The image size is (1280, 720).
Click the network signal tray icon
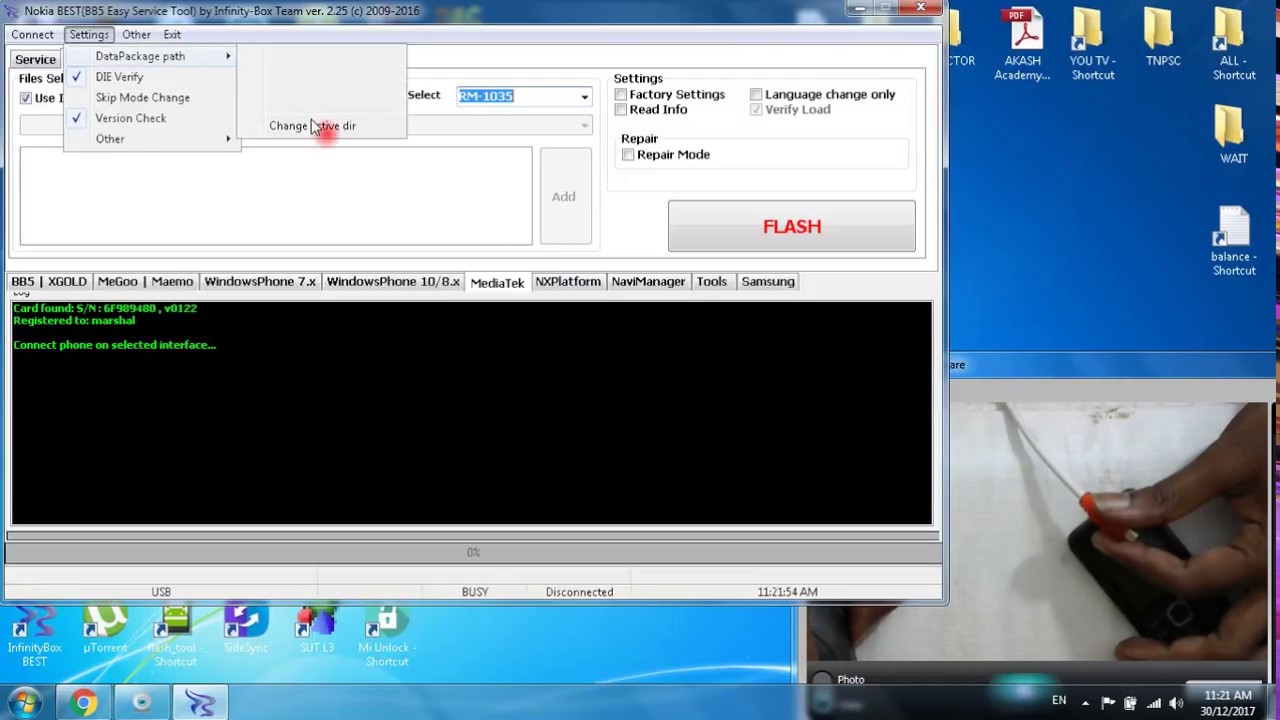[x=1153, y=703]
